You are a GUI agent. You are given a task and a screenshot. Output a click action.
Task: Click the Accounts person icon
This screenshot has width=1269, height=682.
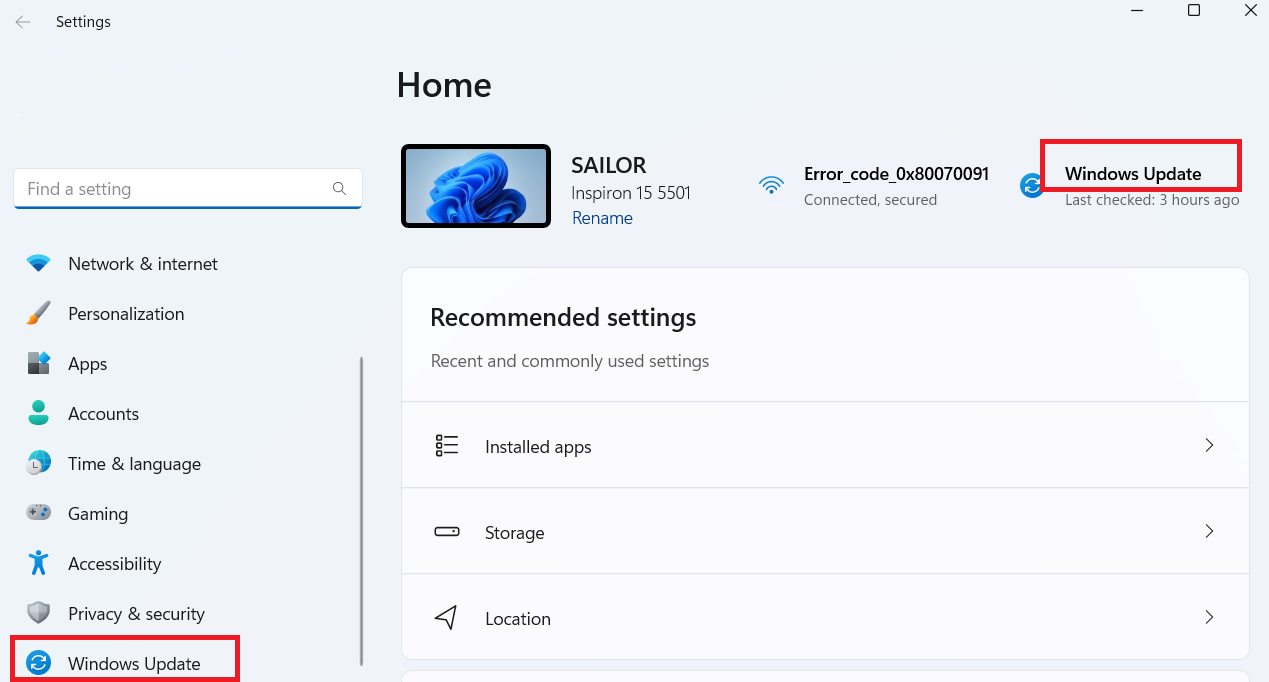pyautogui.click(x=39, y=414)
